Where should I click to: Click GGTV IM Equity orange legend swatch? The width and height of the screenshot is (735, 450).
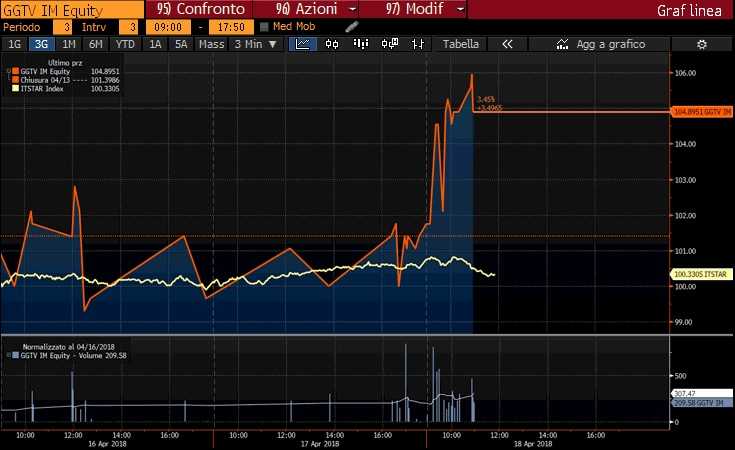[15, 71]
